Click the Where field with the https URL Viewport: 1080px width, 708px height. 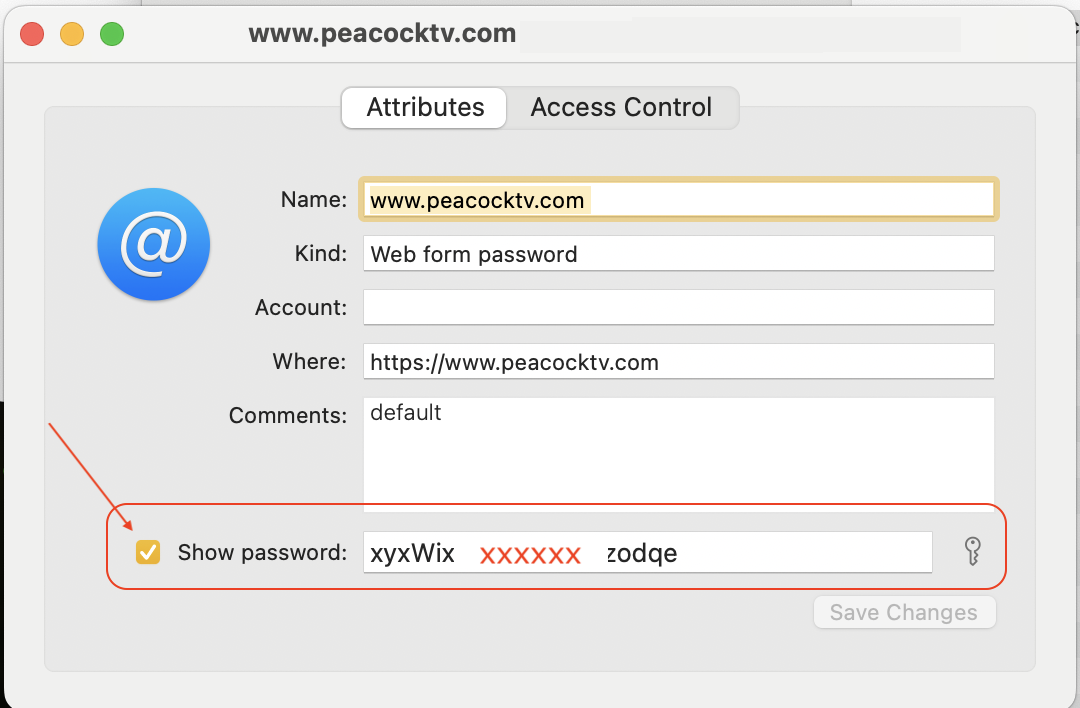[x=678, y=361]
